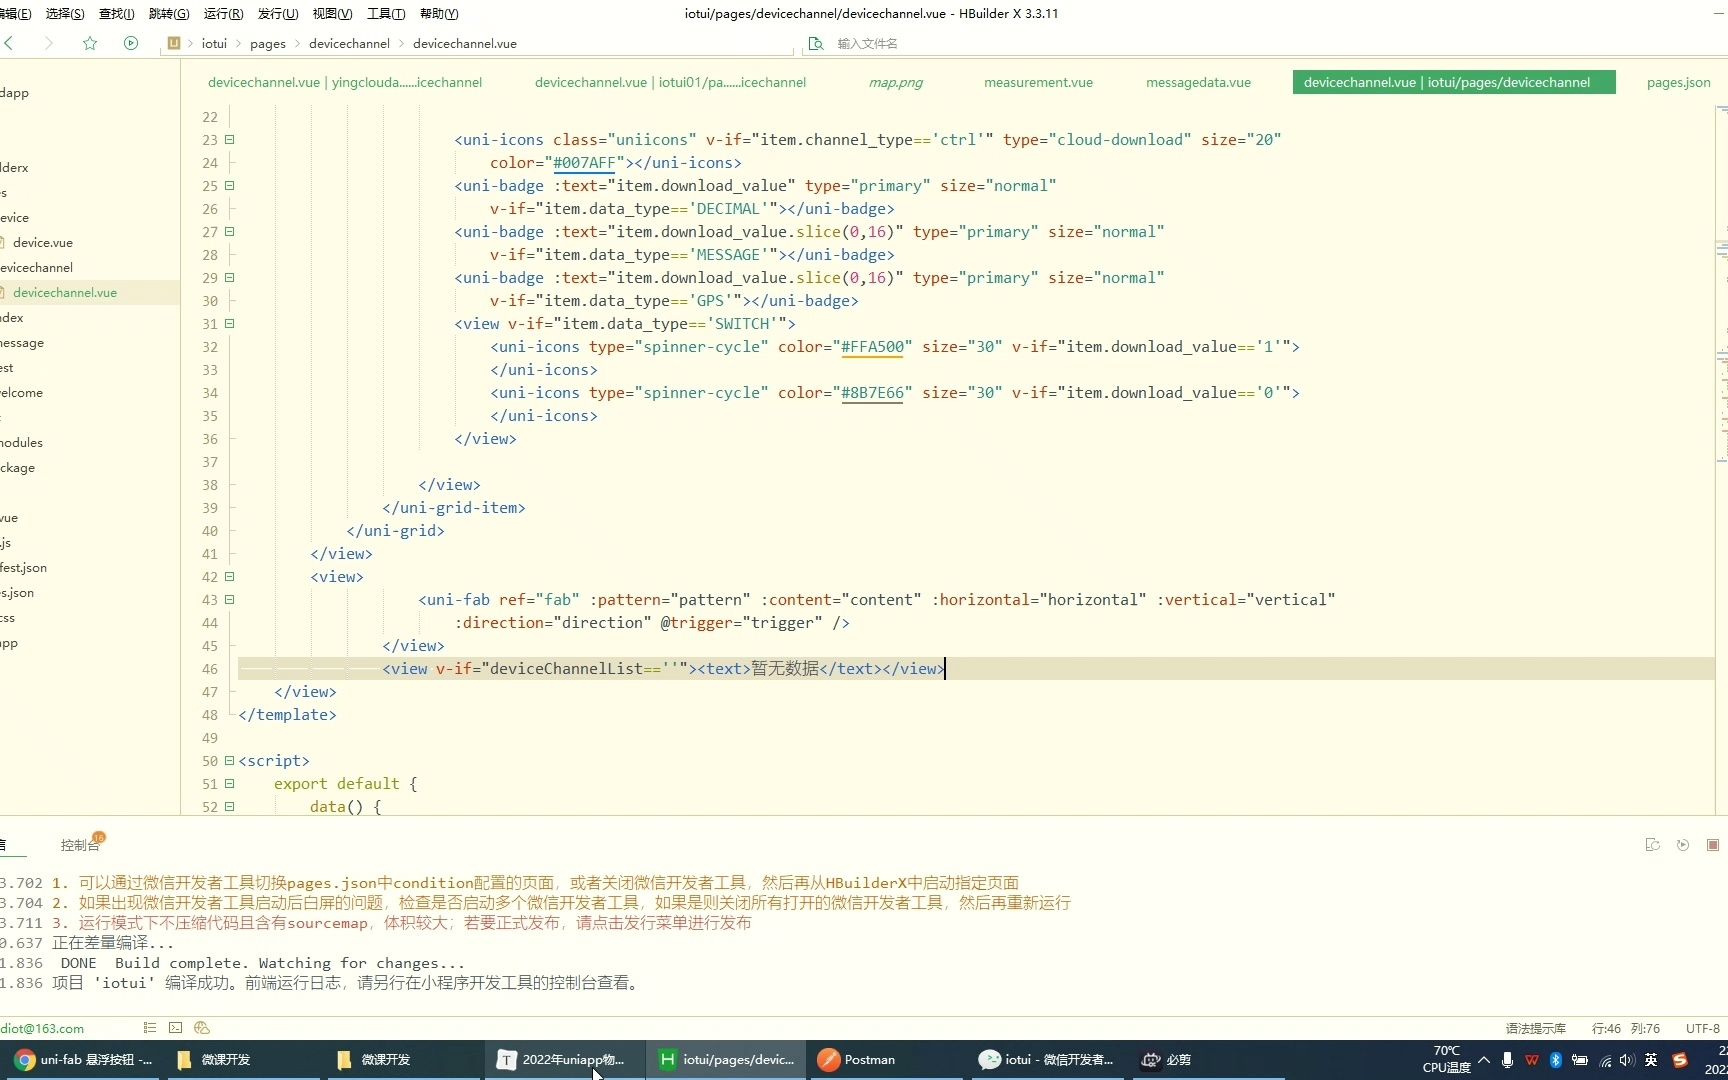
Task: Open the terminal icon in status bar
Action: [x=176, y=1028]
